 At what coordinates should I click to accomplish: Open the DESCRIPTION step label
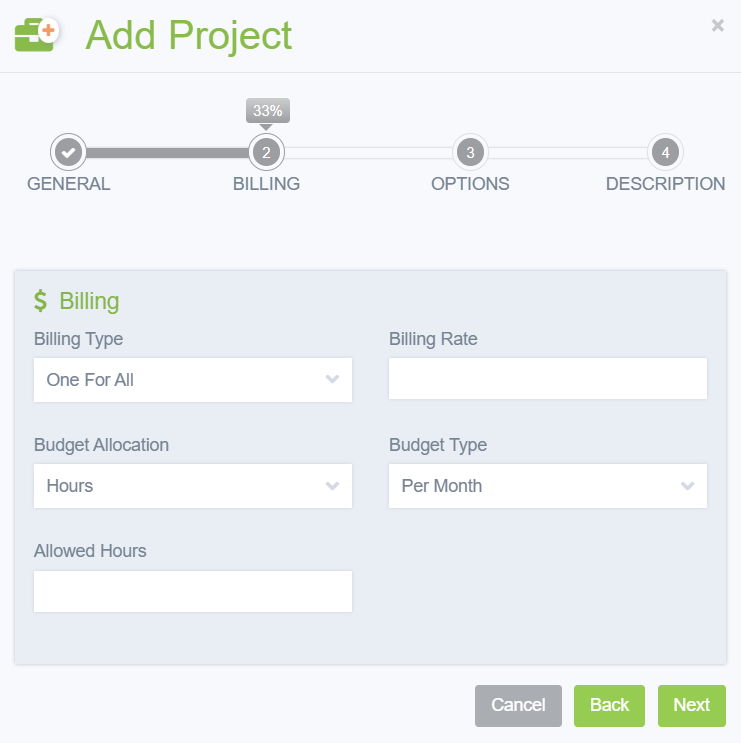pos(665,184)
